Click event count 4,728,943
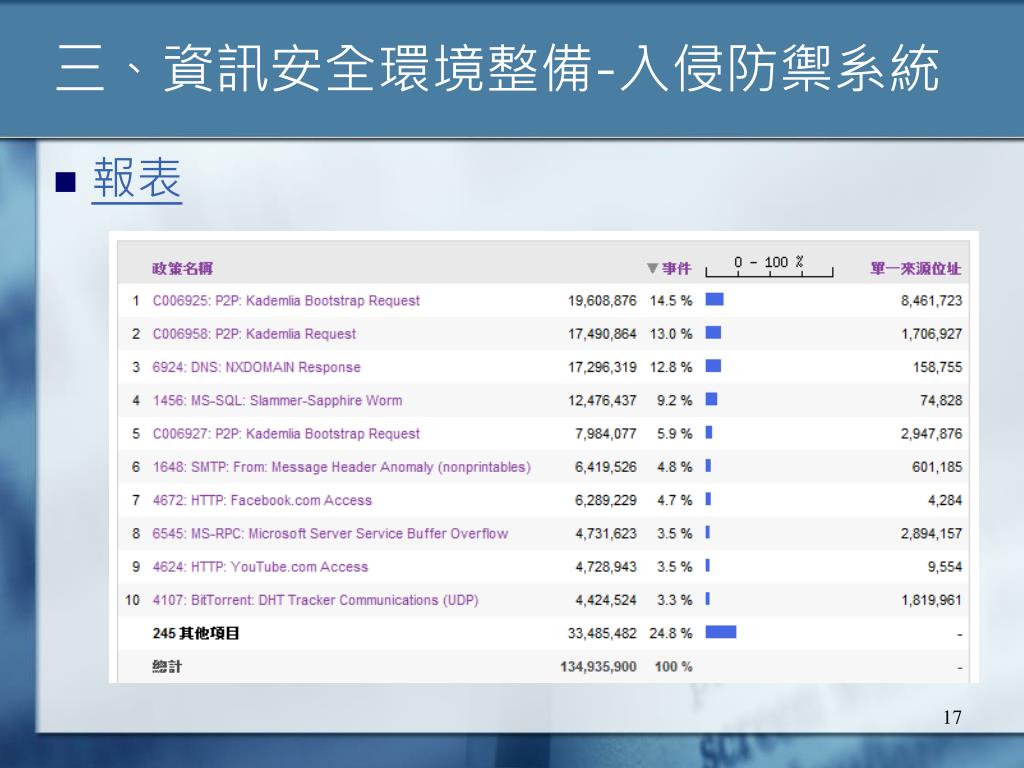 (605, 567)
